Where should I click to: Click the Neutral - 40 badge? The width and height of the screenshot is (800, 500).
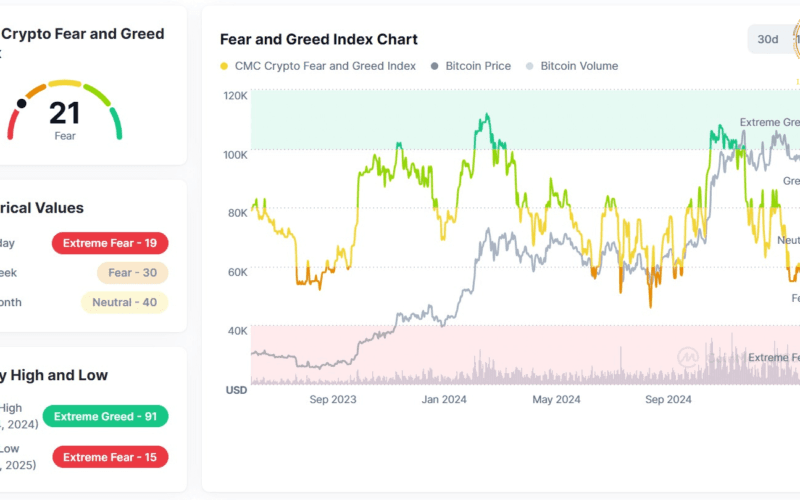click(124, 302)
